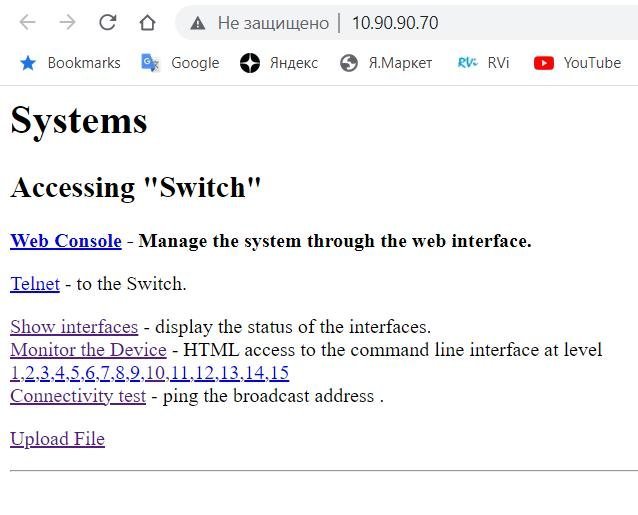Viewport: 638px width, 515px height.
Task: Select command line level 9 link
Action: pos(135,373)
